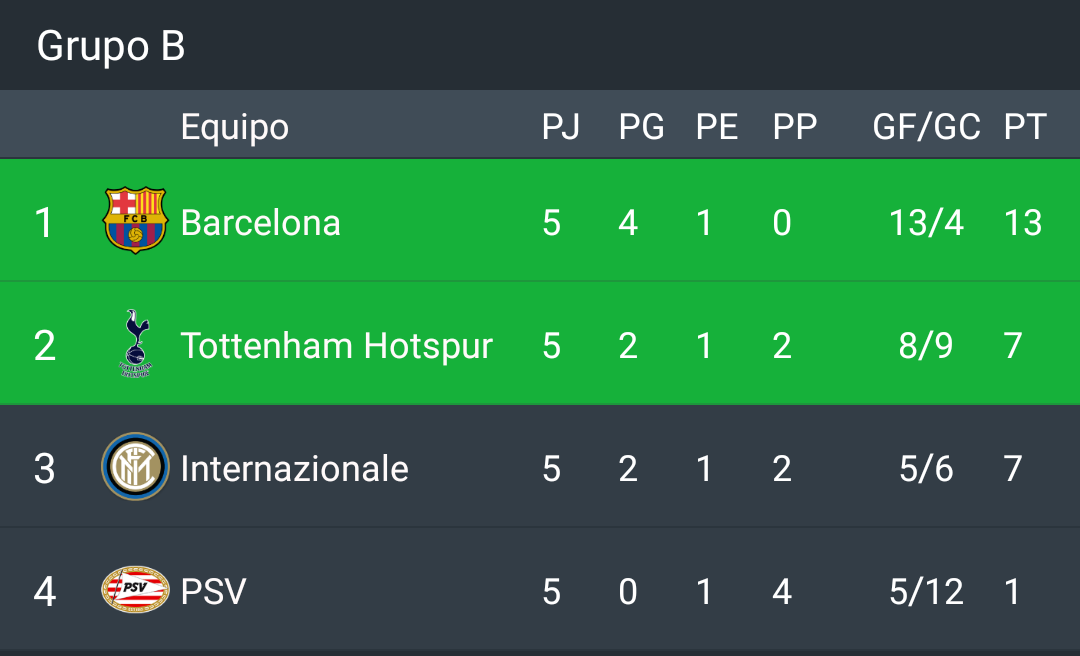1080x656 pixels.
Task: Click the PSV oval club logo
Action: (135, 589)
